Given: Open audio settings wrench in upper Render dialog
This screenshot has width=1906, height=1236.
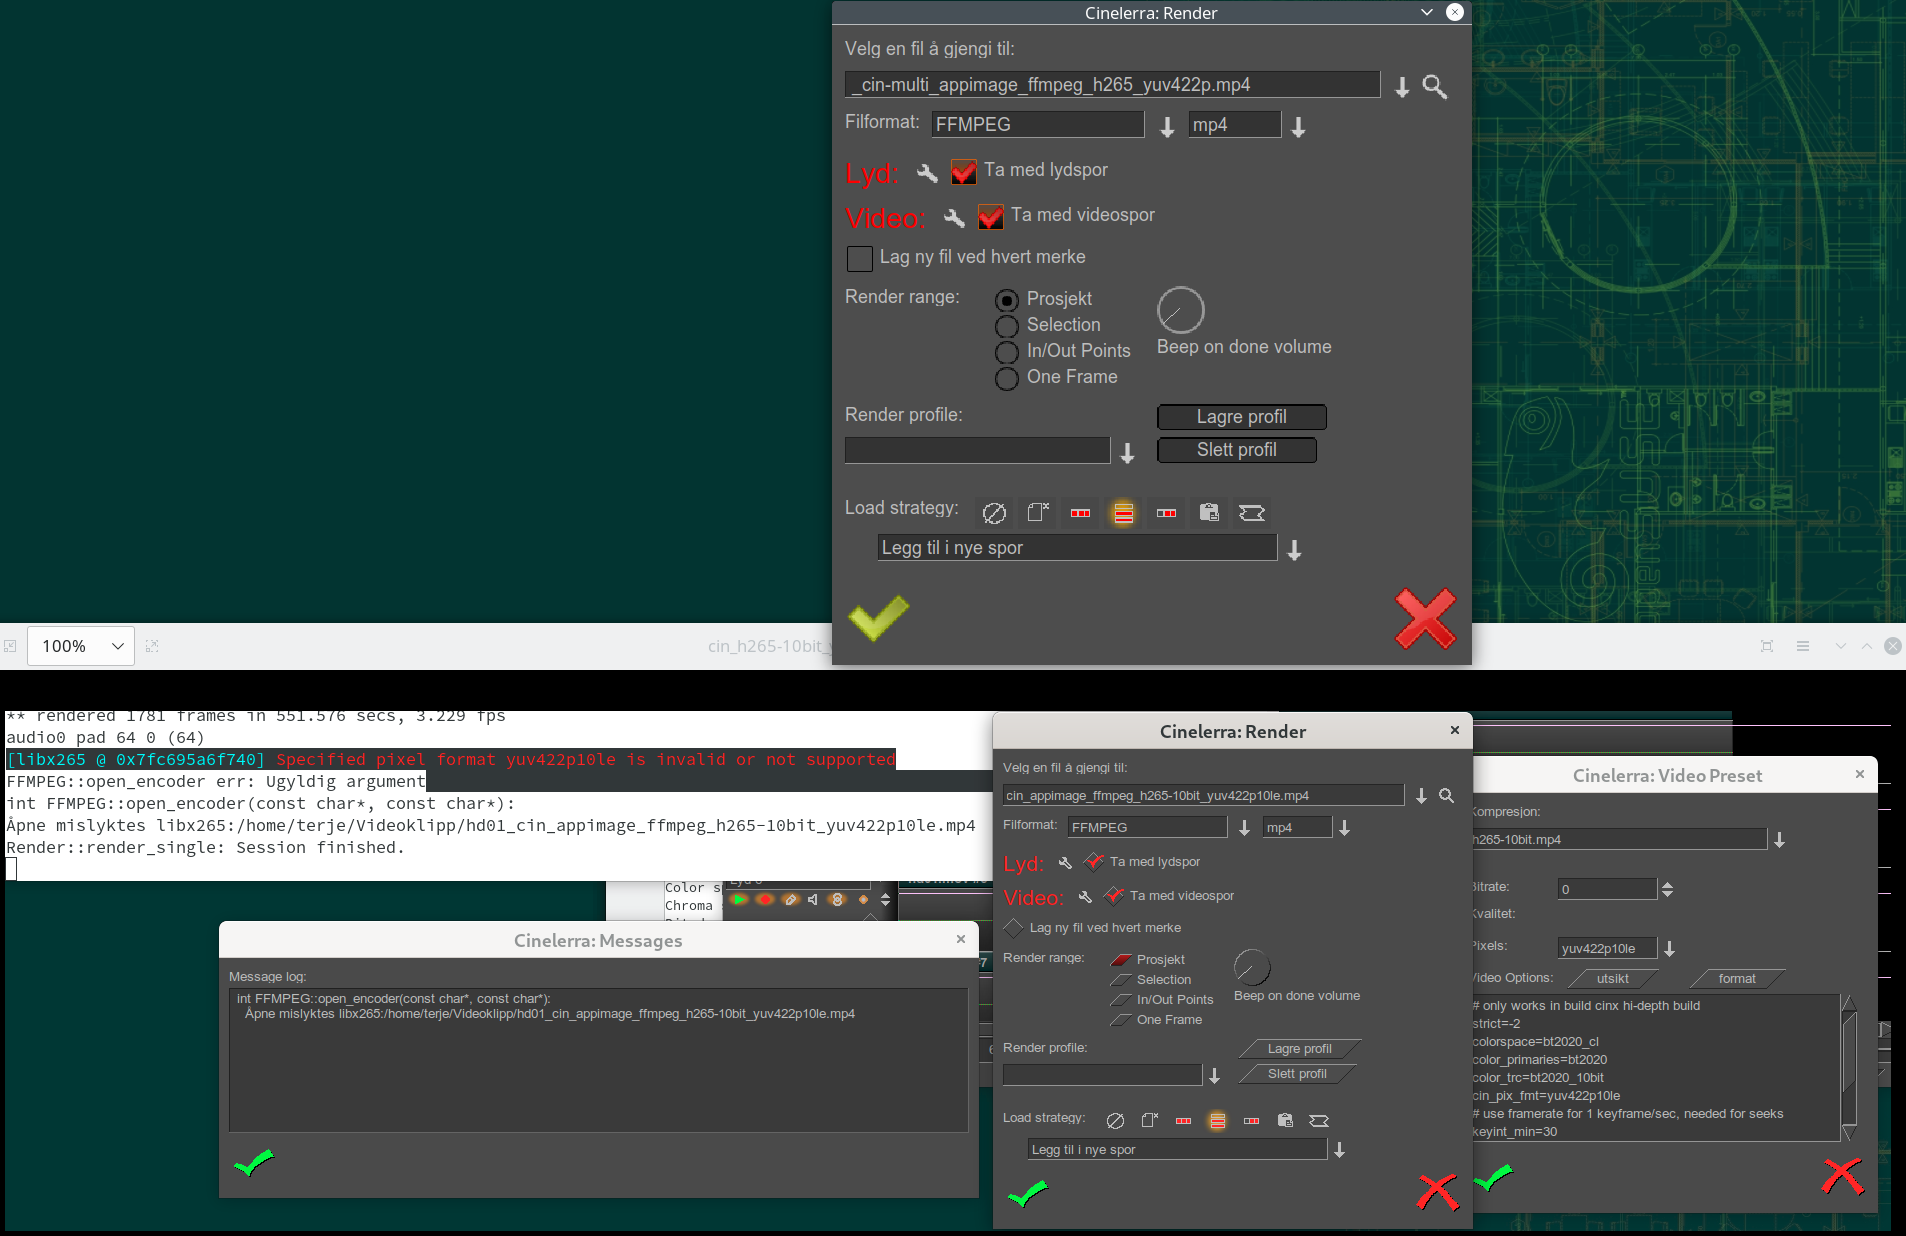Looking at the screenshot, I should (x=927, y=173).
